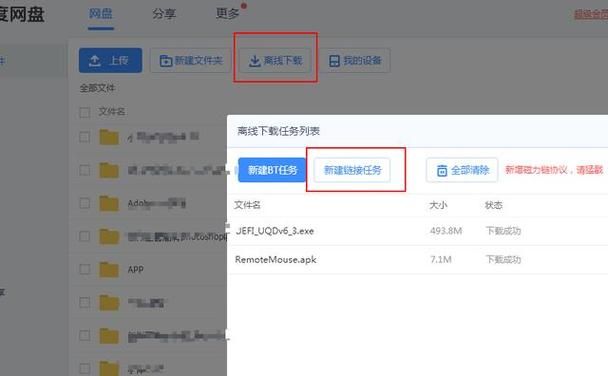The height and width of the screenshot is (376, 608).
Task: Check the box for the Adobe folder
Action: pyautogui.click(x=85, y=203)
